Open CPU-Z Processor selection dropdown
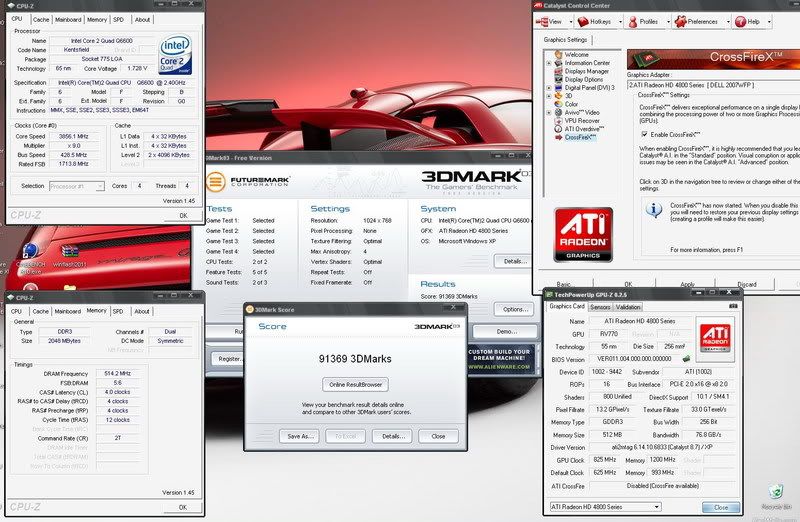The width and height of the screenshot is (800, 522). coord(77,186)
